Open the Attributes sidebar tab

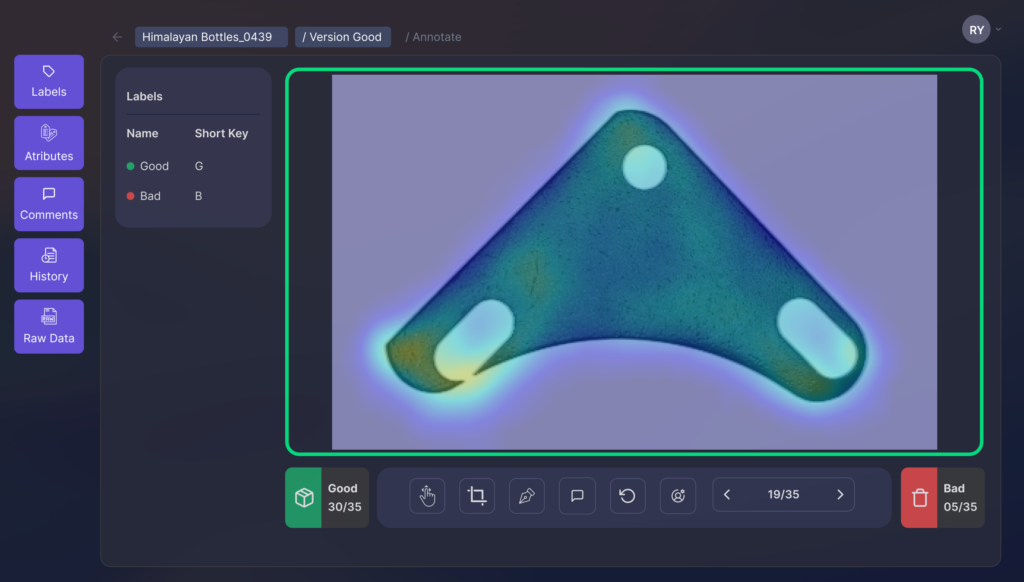pyautogui.click(x=49, y=143)
